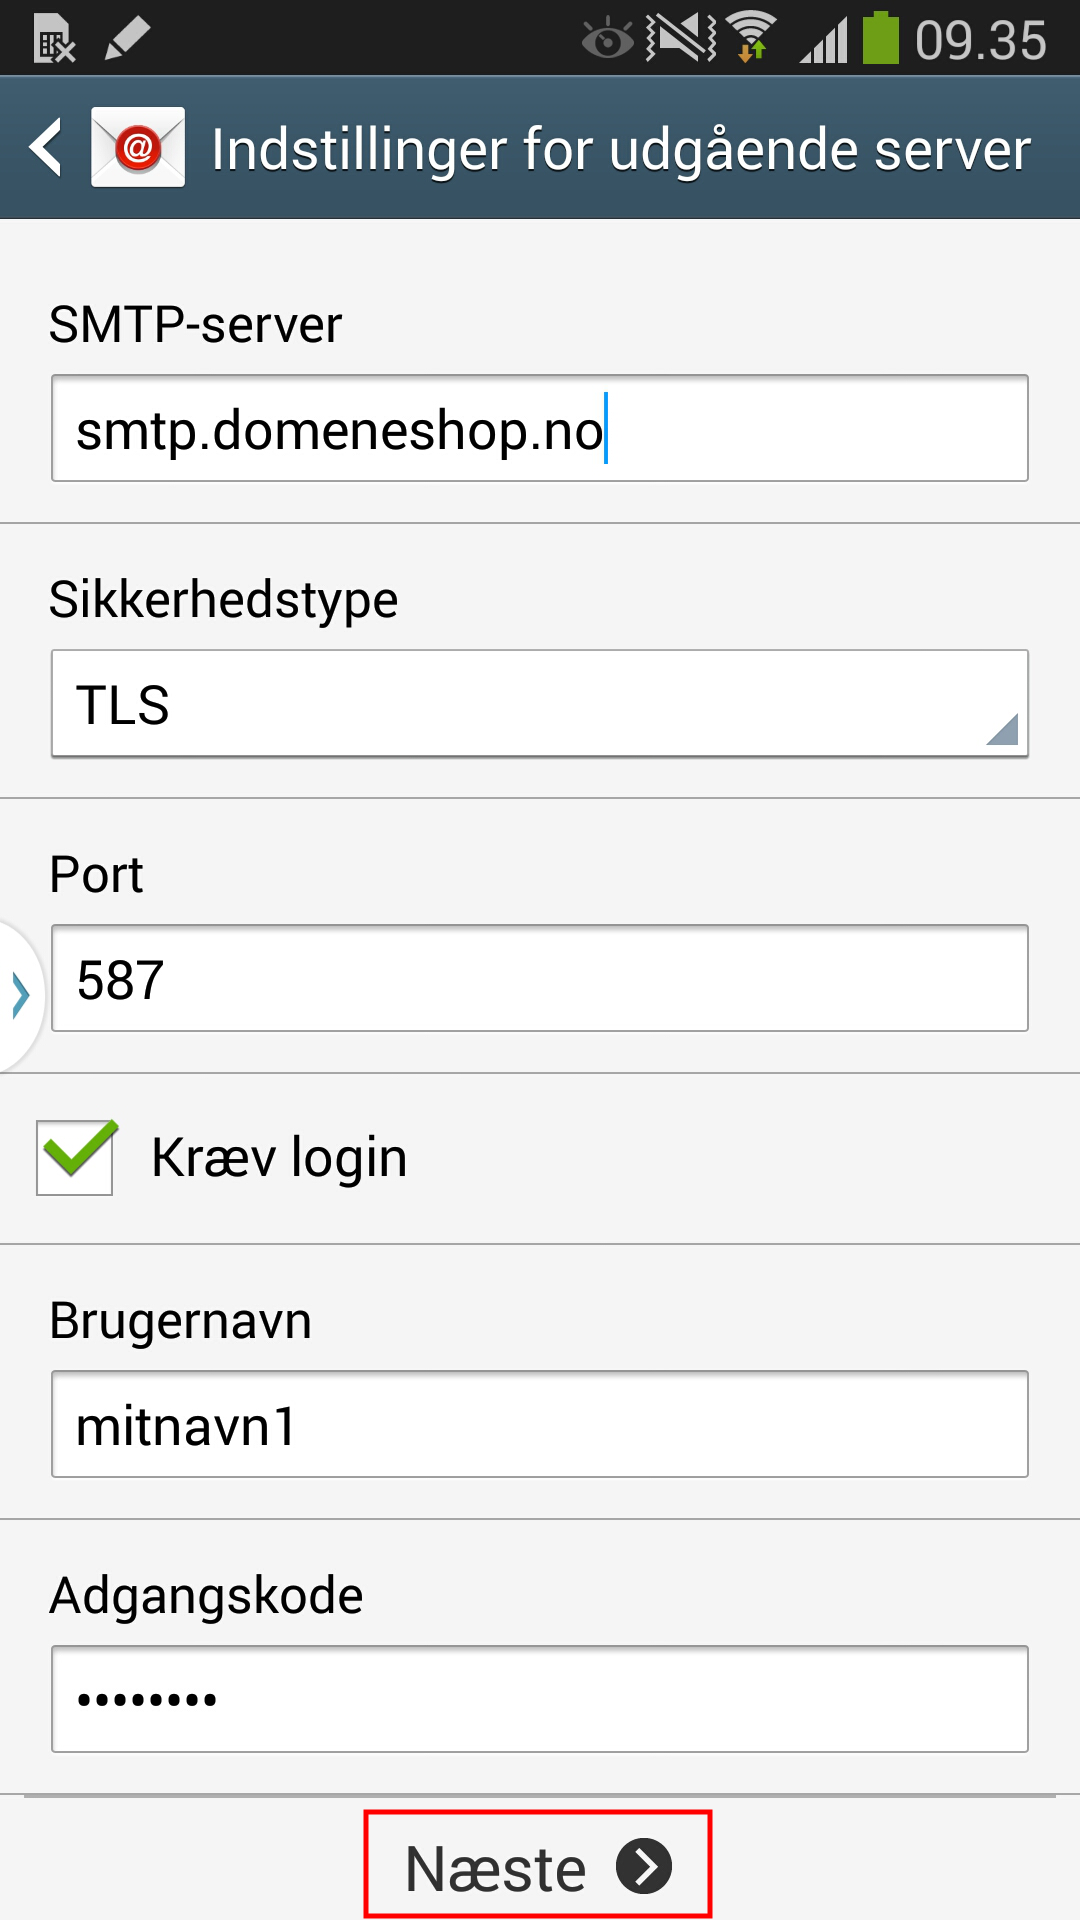This screenshot has height=1920, width=1080.
Task: Tap the Kræv login label
Action: pos(279,1158)
